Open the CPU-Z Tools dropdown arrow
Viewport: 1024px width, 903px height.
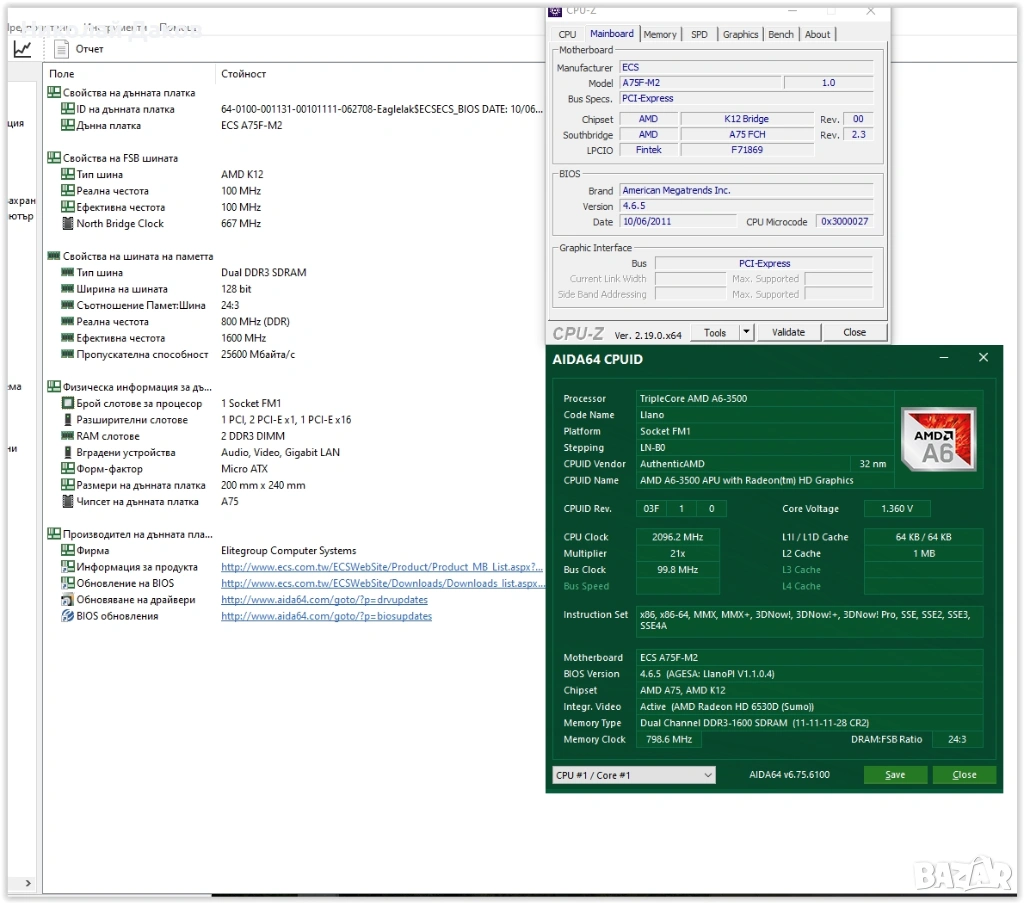746,332
